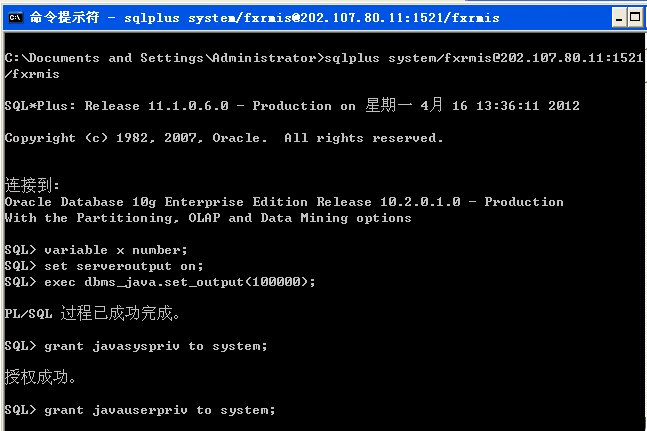Click the "grant javasyspriv to system;" command
This screenshot has height=431, width=647.
coord(156,346)
